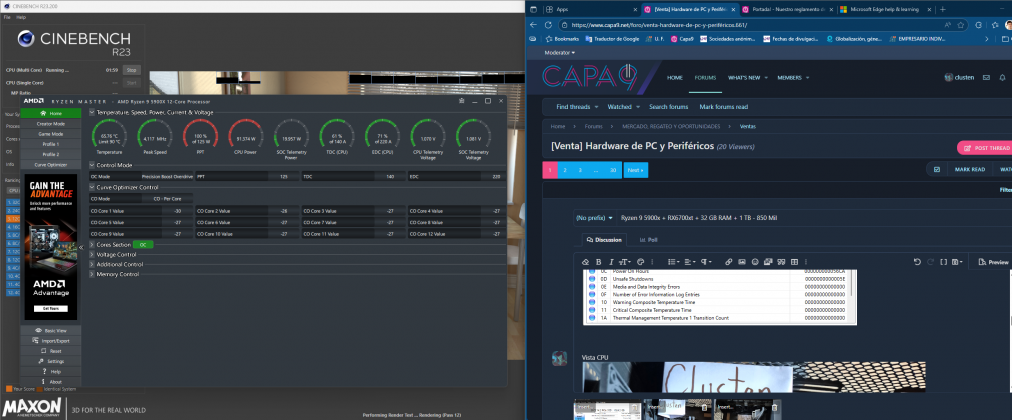
Task: Switch to the Poll tab
Action: tap(647, 239)
